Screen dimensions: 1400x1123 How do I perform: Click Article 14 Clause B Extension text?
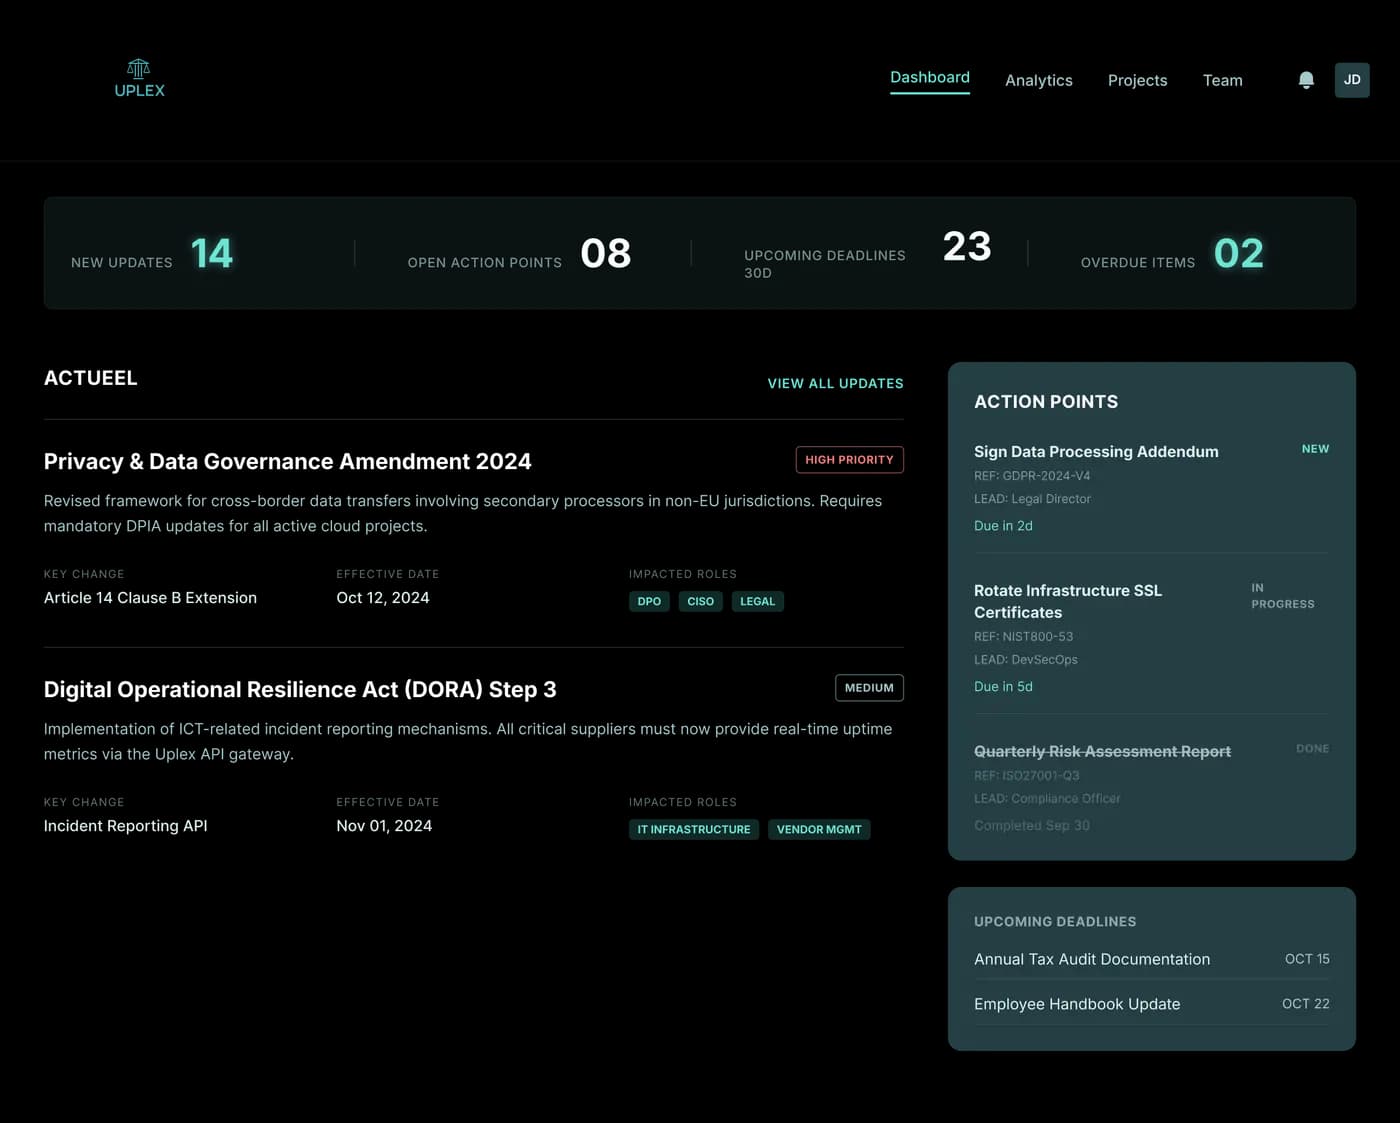click(x=150, y=598)
